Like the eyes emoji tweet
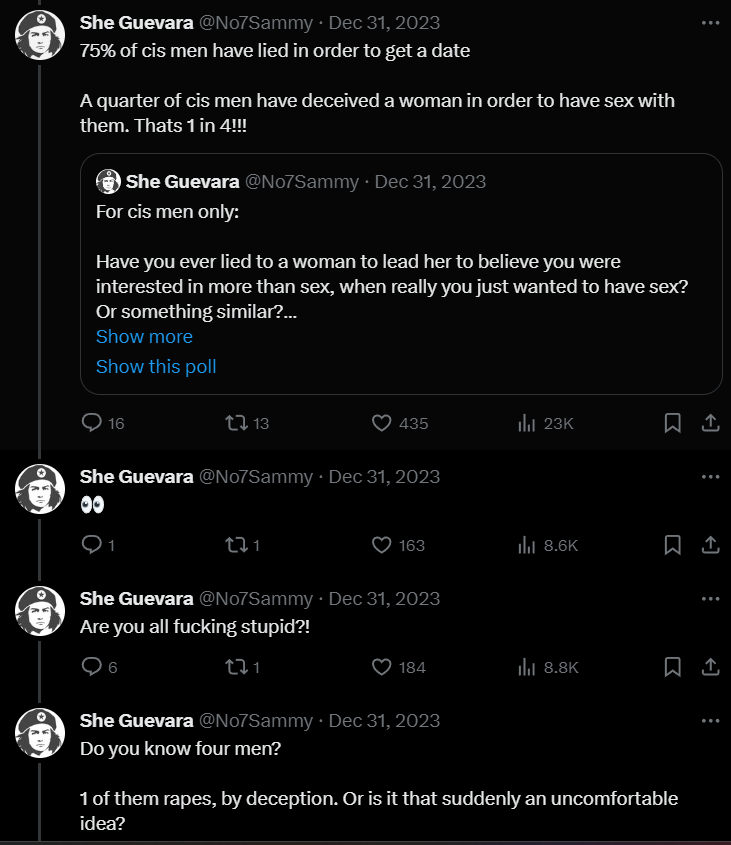Image resolution: width=731 pixels, height=845 pixels. pos(381,545)
